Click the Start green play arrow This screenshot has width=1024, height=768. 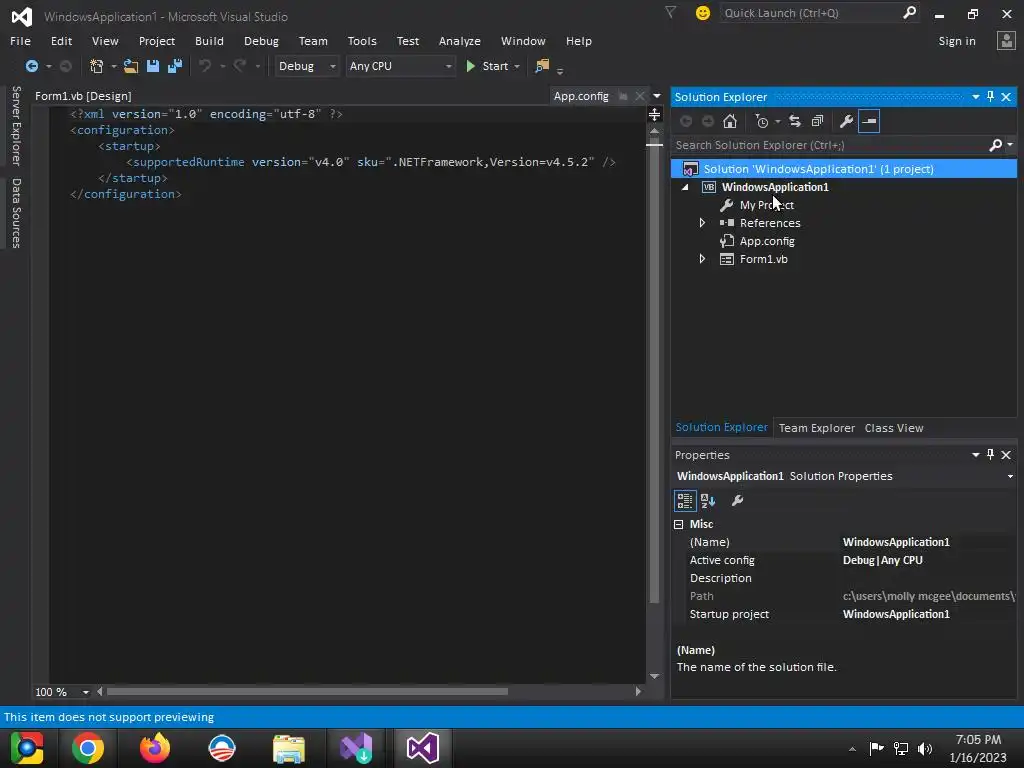tap(470, 66)
